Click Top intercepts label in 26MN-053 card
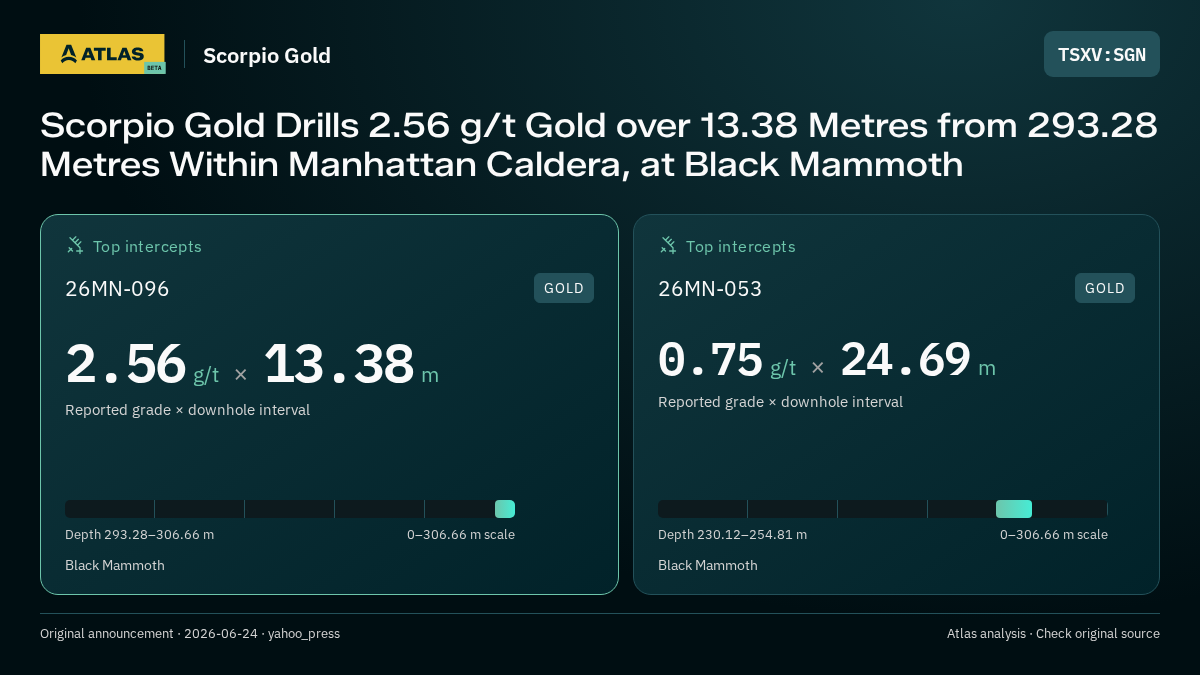 pos(740,246)
